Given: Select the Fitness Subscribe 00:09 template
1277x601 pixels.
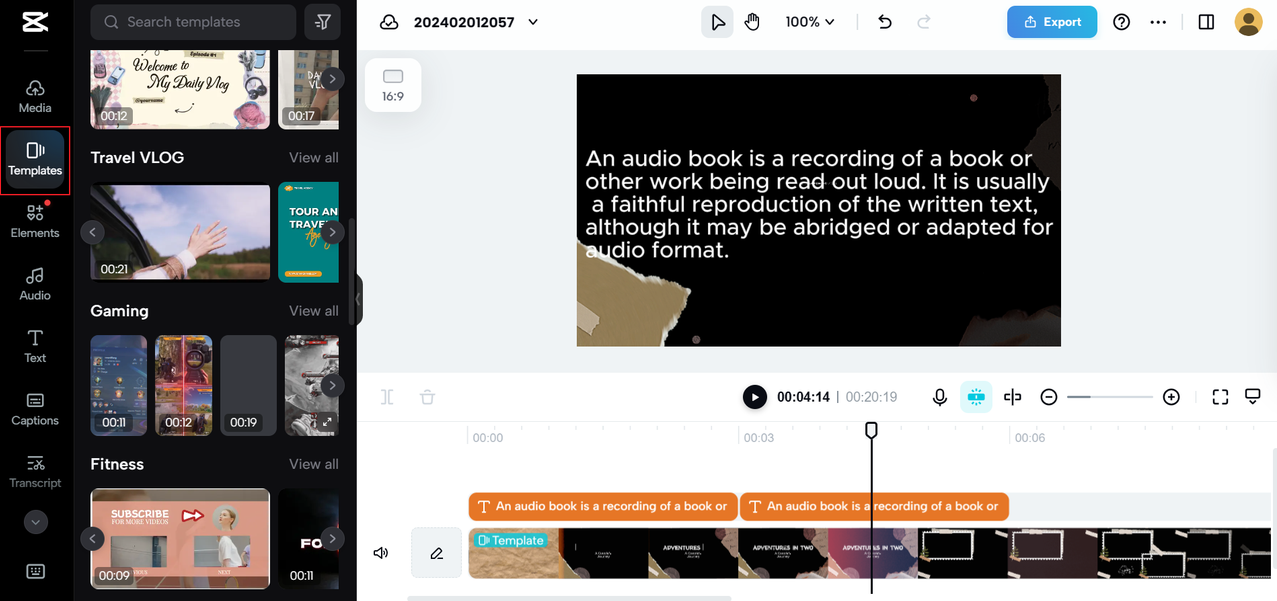Looking at the screenshot, I should coord(180,539).
